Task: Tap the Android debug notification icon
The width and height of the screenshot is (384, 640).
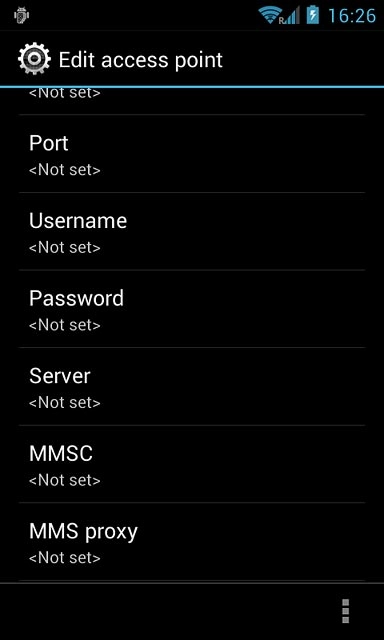Action: point(21,16)
